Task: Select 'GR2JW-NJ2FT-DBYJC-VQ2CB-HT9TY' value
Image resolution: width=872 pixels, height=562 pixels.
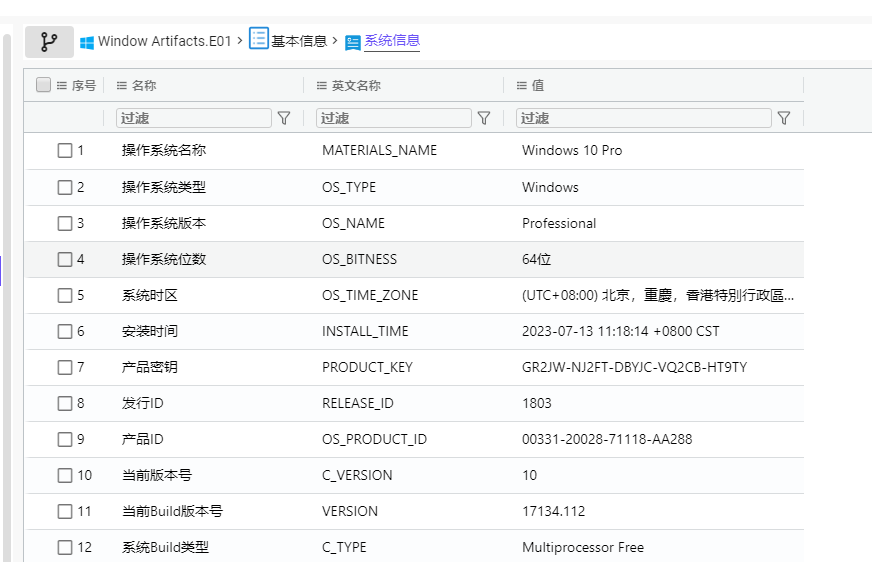Action: pyautogui.click(x=634, y=367)
